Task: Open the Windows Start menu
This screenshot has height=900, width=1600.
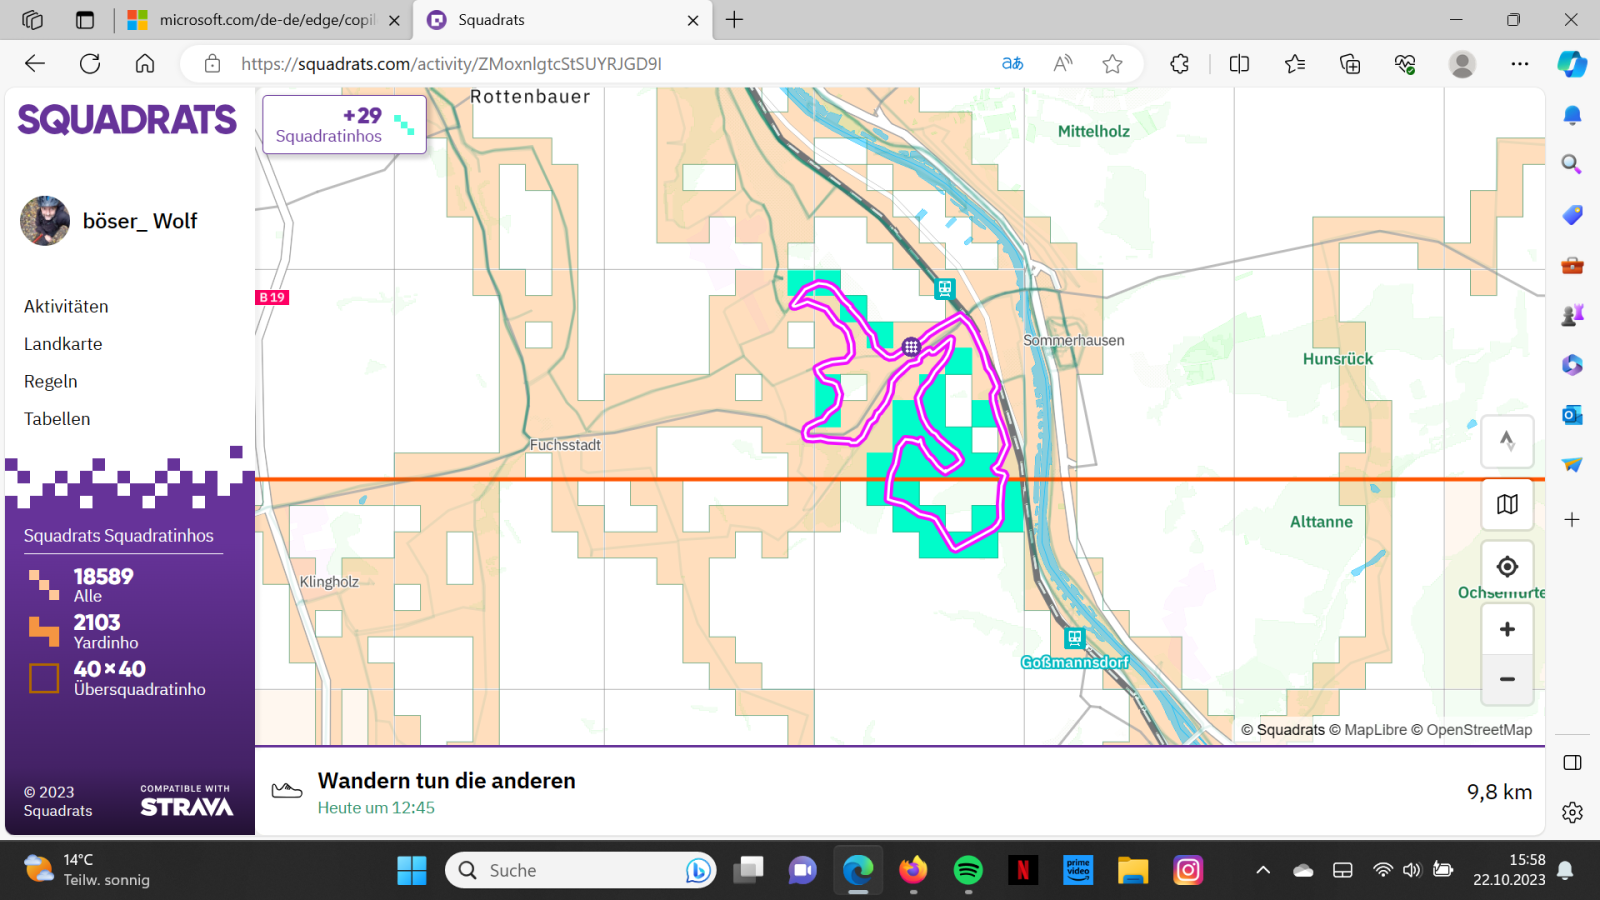Action: [x=412, y=871]
